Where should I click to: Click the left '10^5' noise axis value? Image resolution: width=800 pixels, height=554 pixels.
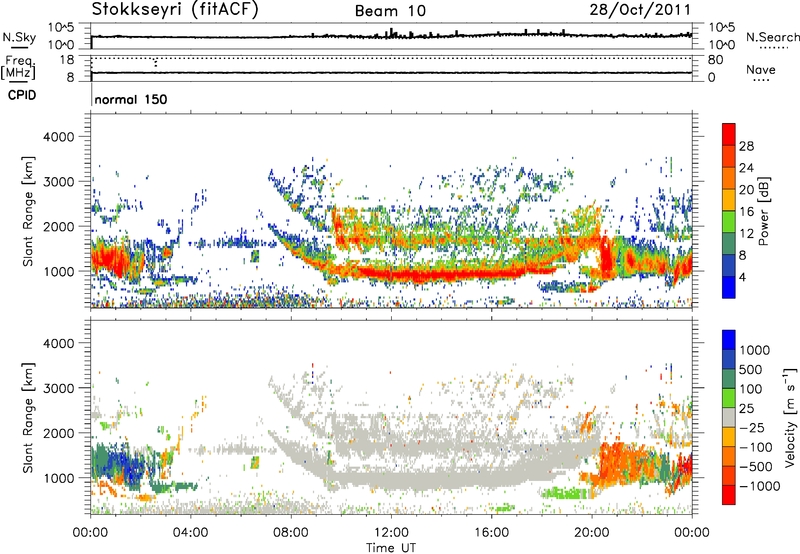point(61,27)
